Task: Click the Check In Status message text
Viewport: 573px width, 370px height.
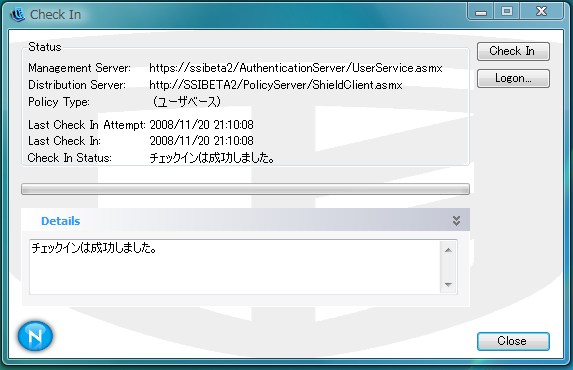Action: (212, 158)
